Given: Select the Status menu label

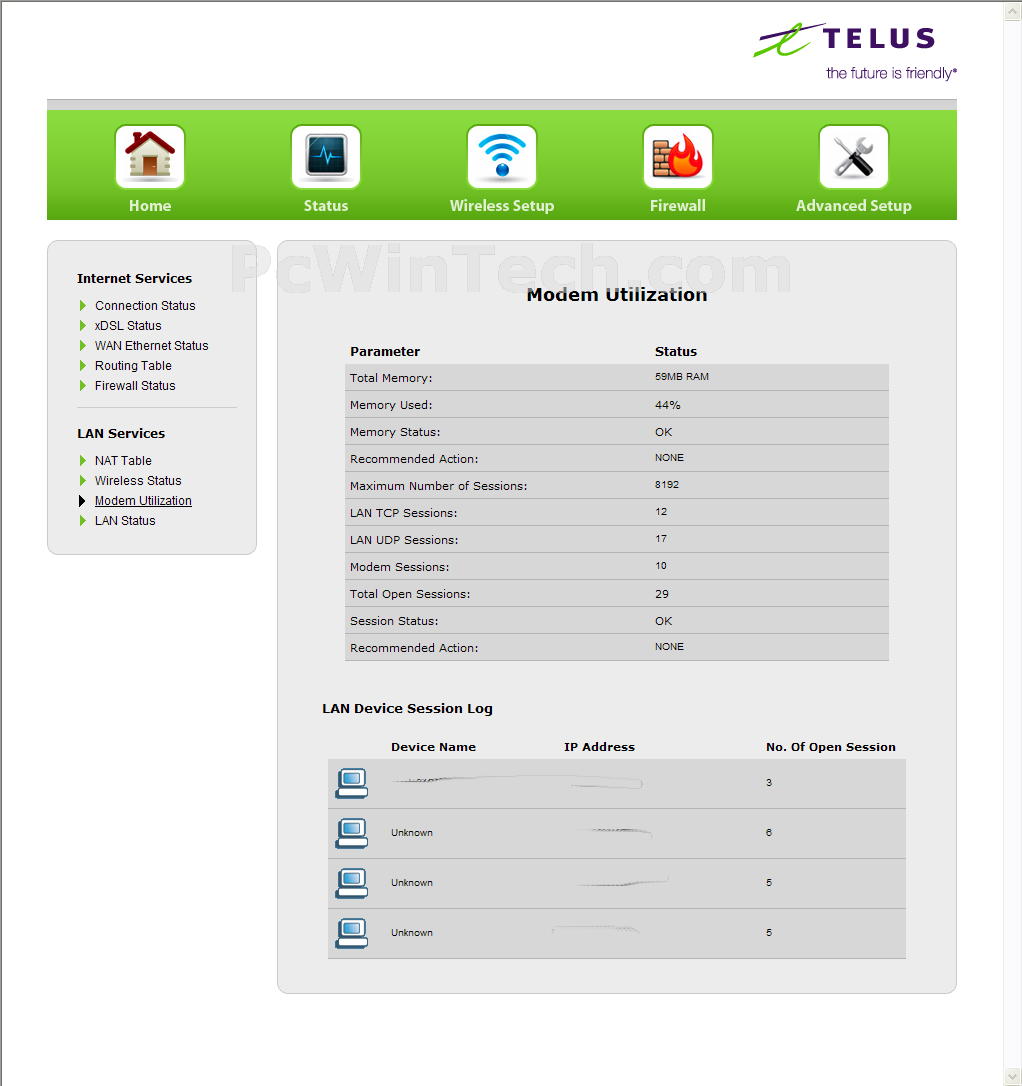Looking at the screenshot, I should coord(326,206).
